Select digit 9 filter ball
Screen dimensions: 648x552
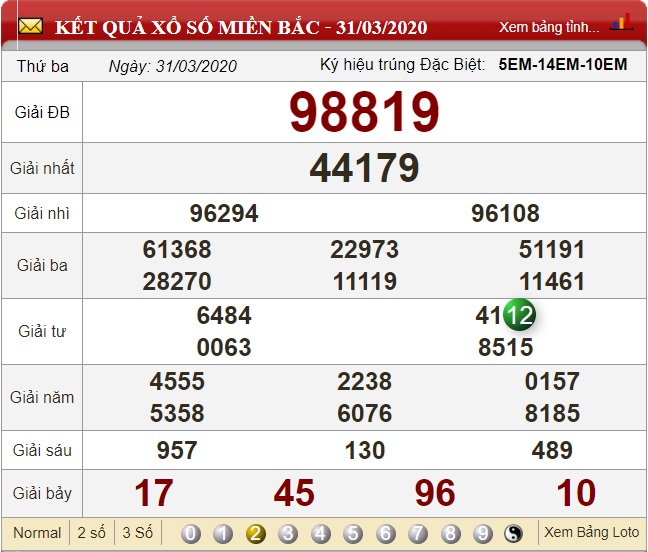(x=482, y=533)
